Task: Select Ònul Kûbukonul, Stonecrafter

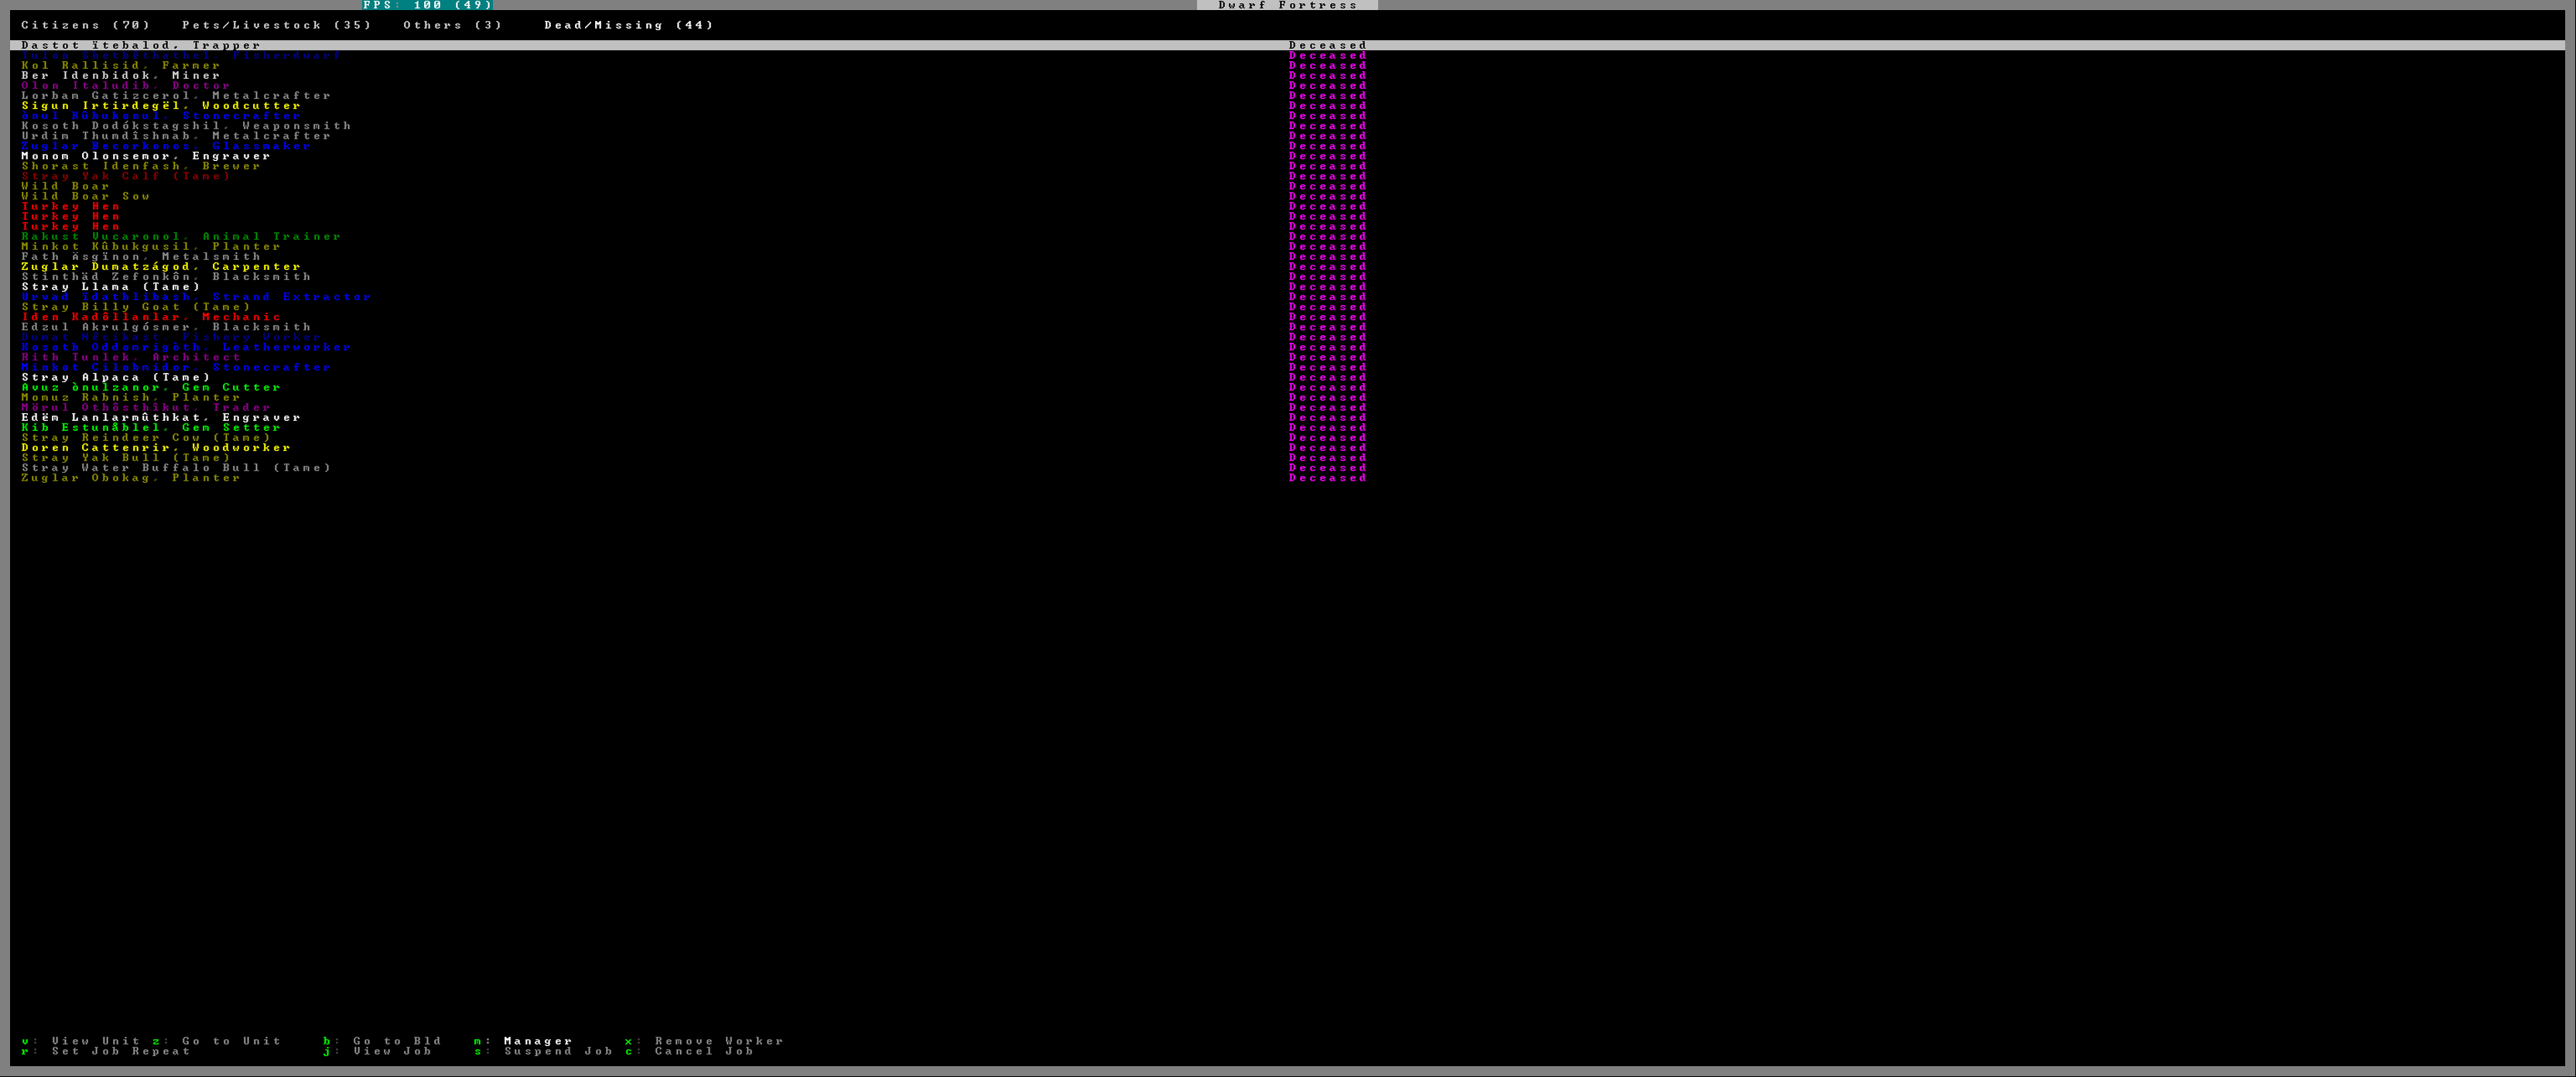Action: [x=161, y=116]
